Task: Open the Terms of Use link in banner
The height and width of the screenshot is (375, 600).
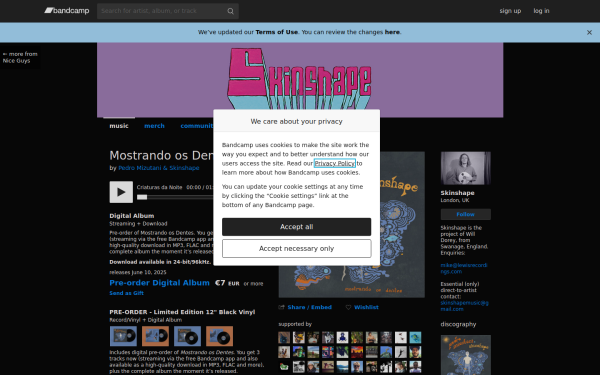Action: [276, 32]
